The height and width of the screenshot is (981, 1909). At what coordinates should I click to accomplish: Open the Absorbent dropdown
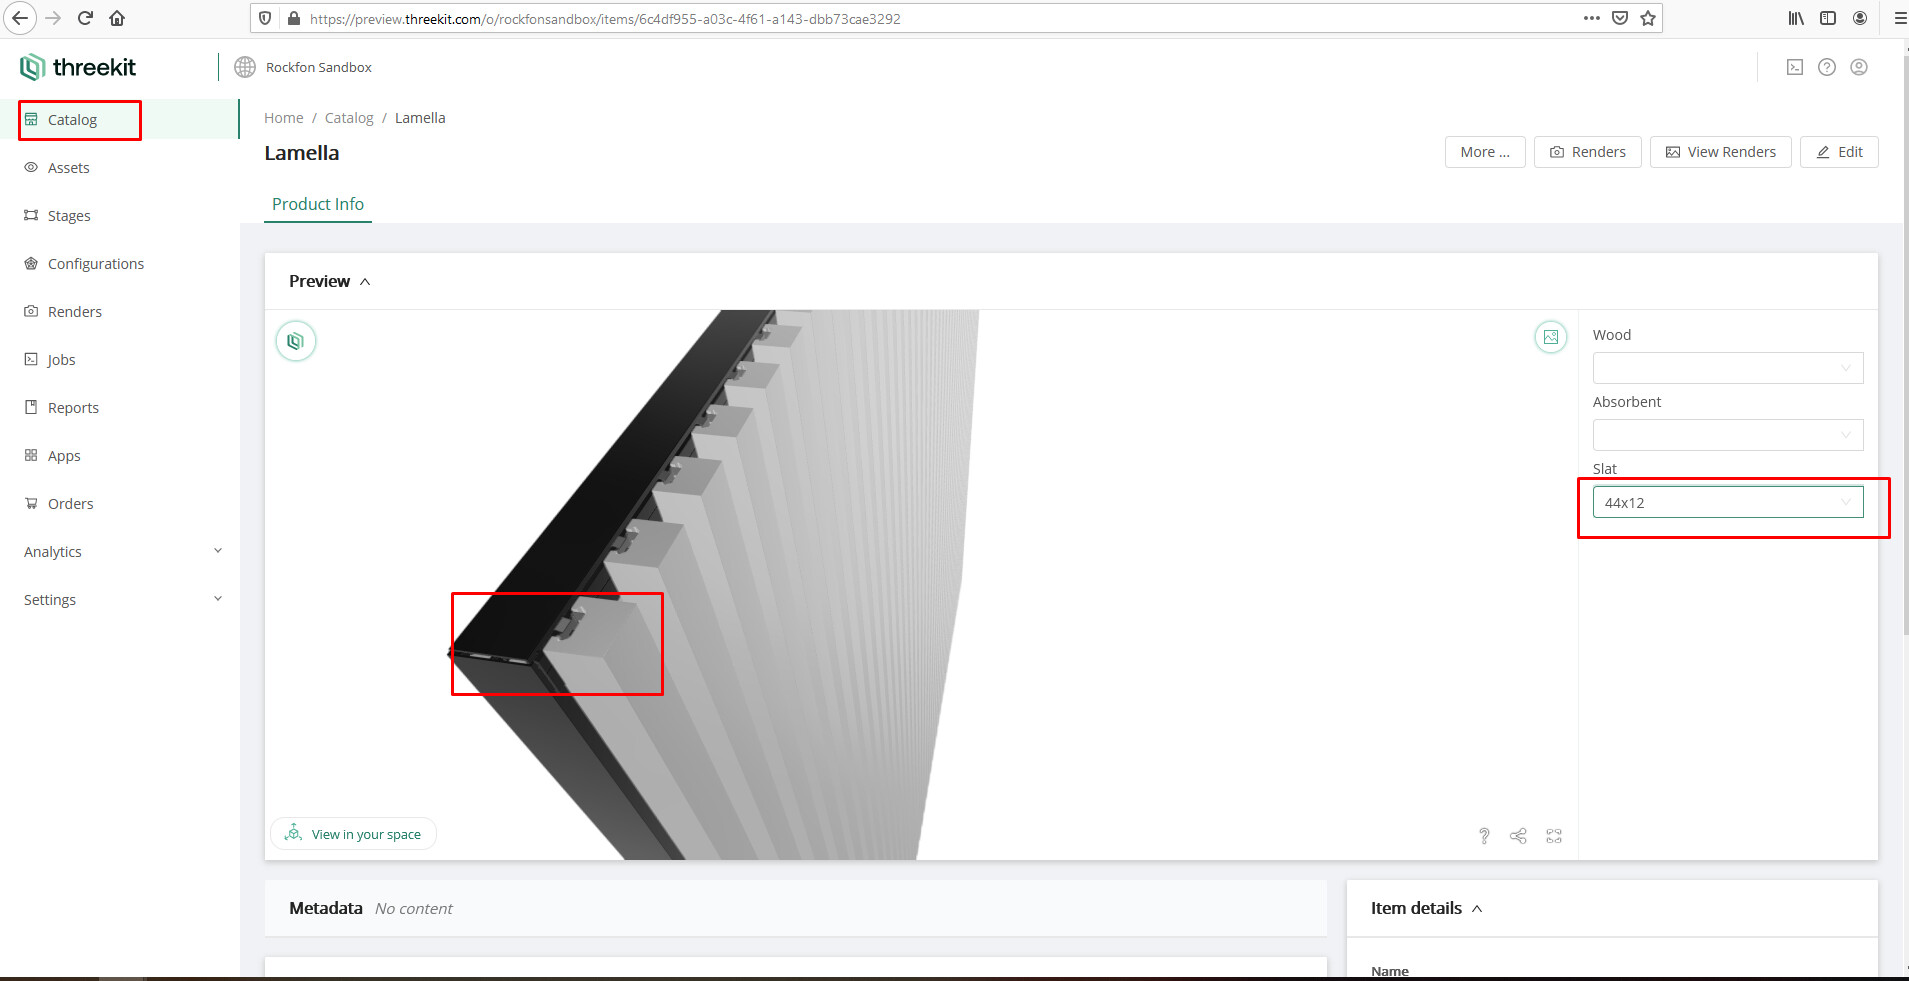pos(1727,435)
